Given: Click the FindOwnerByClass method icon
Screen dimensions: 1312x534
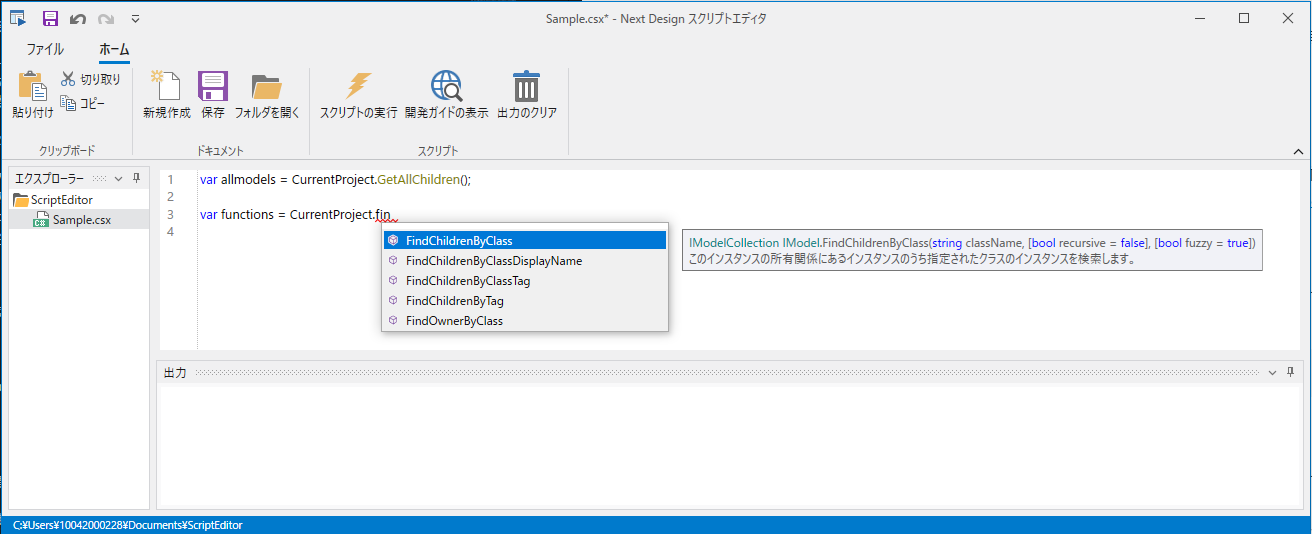Looking at the screenshot, I should point(394,321).
